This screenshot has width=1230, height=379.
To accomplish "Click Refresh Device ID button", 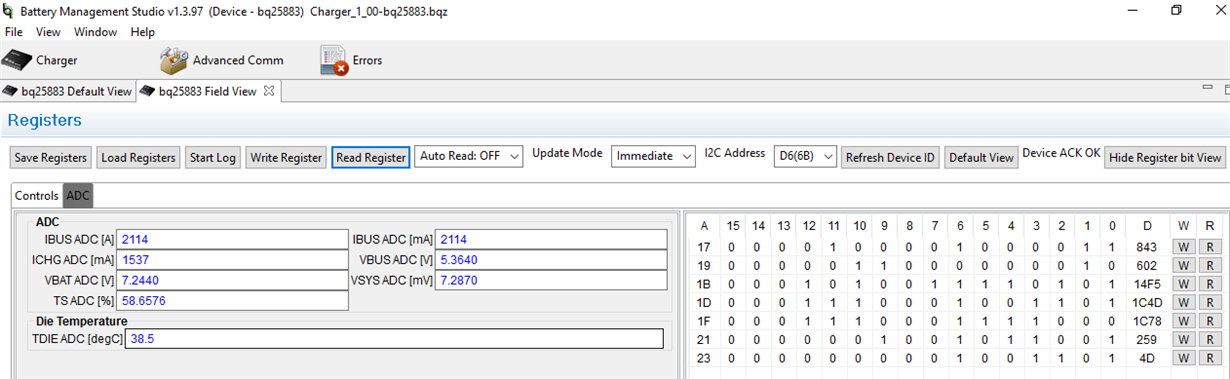I will coord(890,157).
